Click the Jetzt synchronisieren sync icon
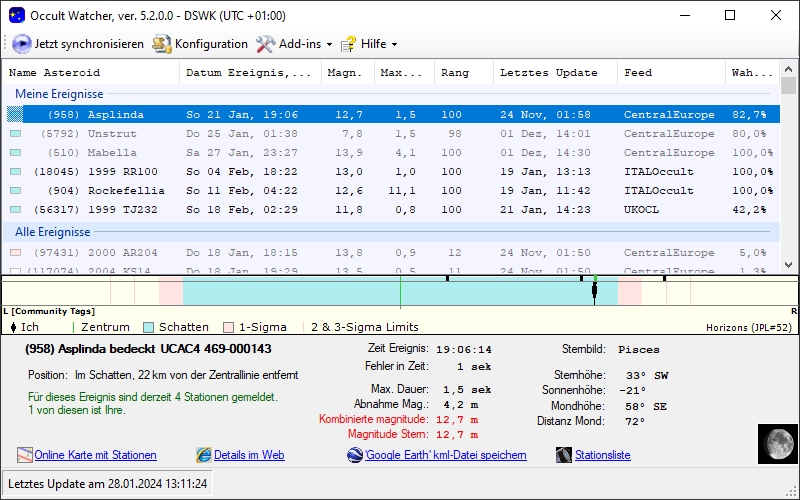Screen dimensions: 800x500 21,44
